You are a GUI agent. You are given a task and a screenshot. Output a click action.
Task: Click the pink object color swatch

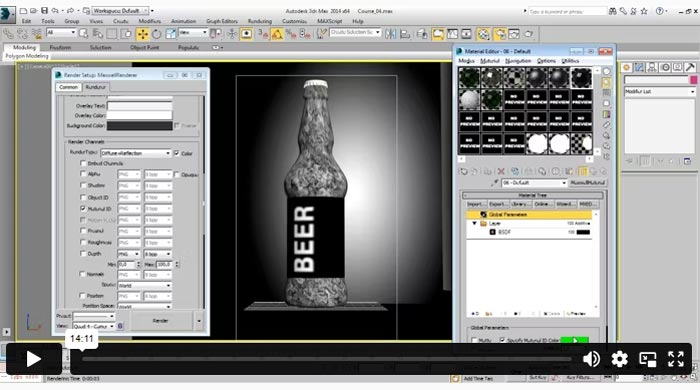(693, 80)
